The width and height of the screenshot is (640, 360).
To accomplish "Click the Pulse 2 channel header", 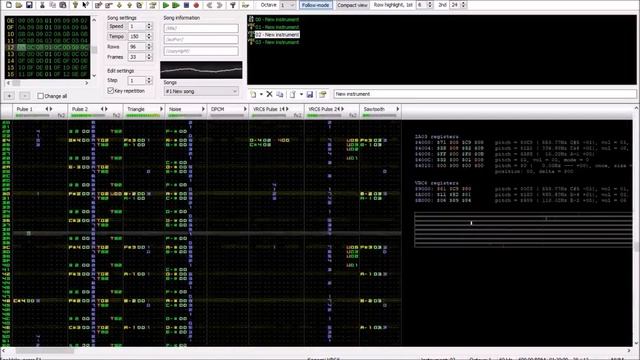I will coord(95,111).
